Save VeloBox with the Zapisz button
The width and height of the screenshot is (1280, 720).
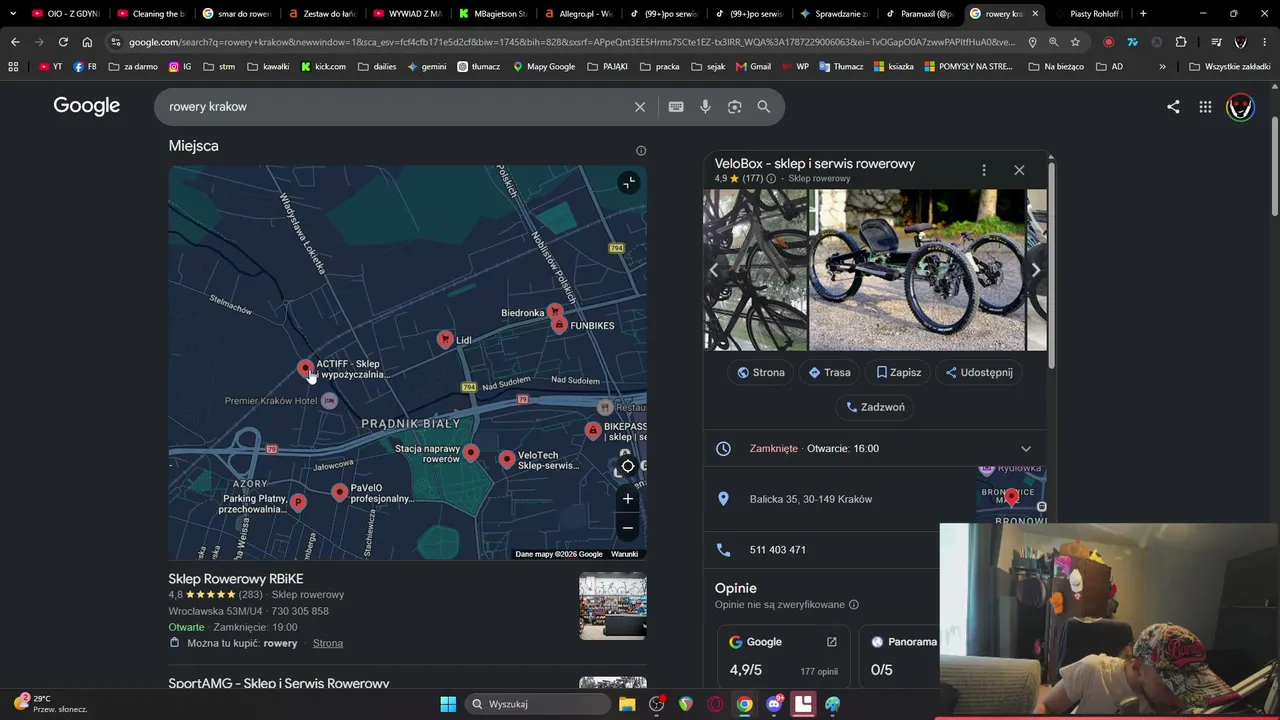click(x=898, y=373)
